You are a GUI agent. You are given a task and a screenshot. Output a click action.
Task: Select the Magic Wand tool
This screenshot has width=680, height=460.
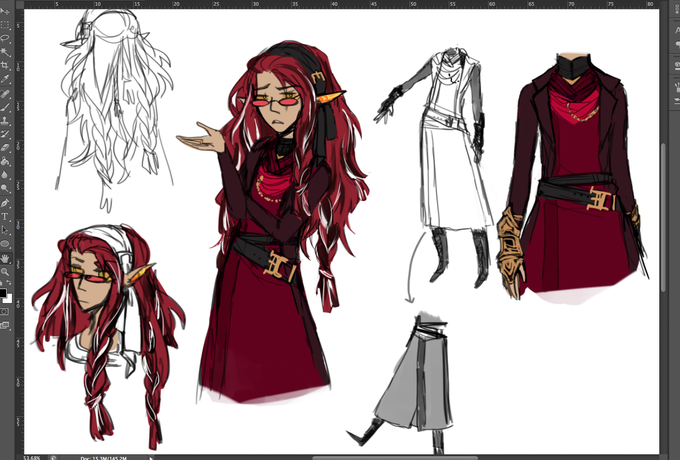pyautogui.click(x=5, y=52)
